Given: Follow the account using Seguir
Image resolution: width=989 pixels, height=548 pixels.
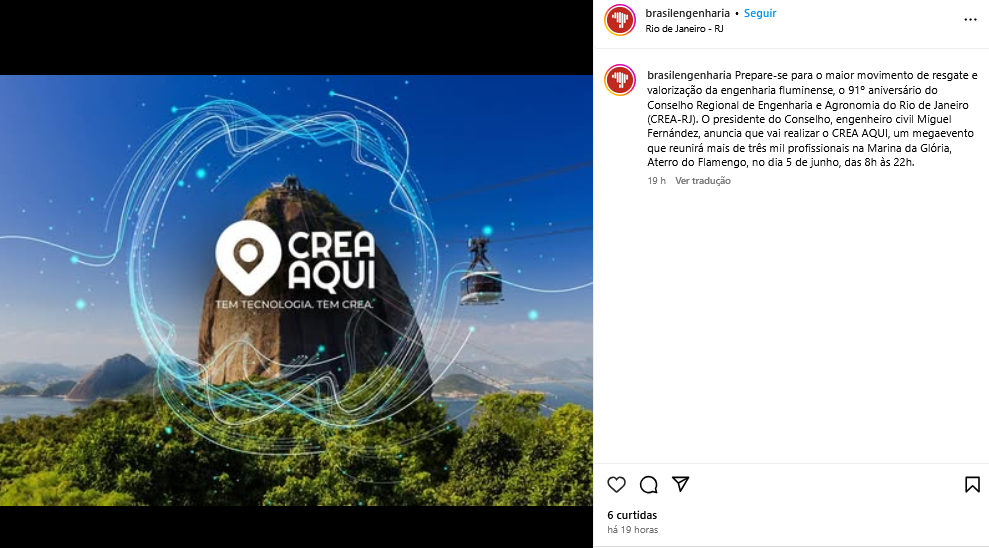Looking at the screenshot, I should click(x=759, y=13).
